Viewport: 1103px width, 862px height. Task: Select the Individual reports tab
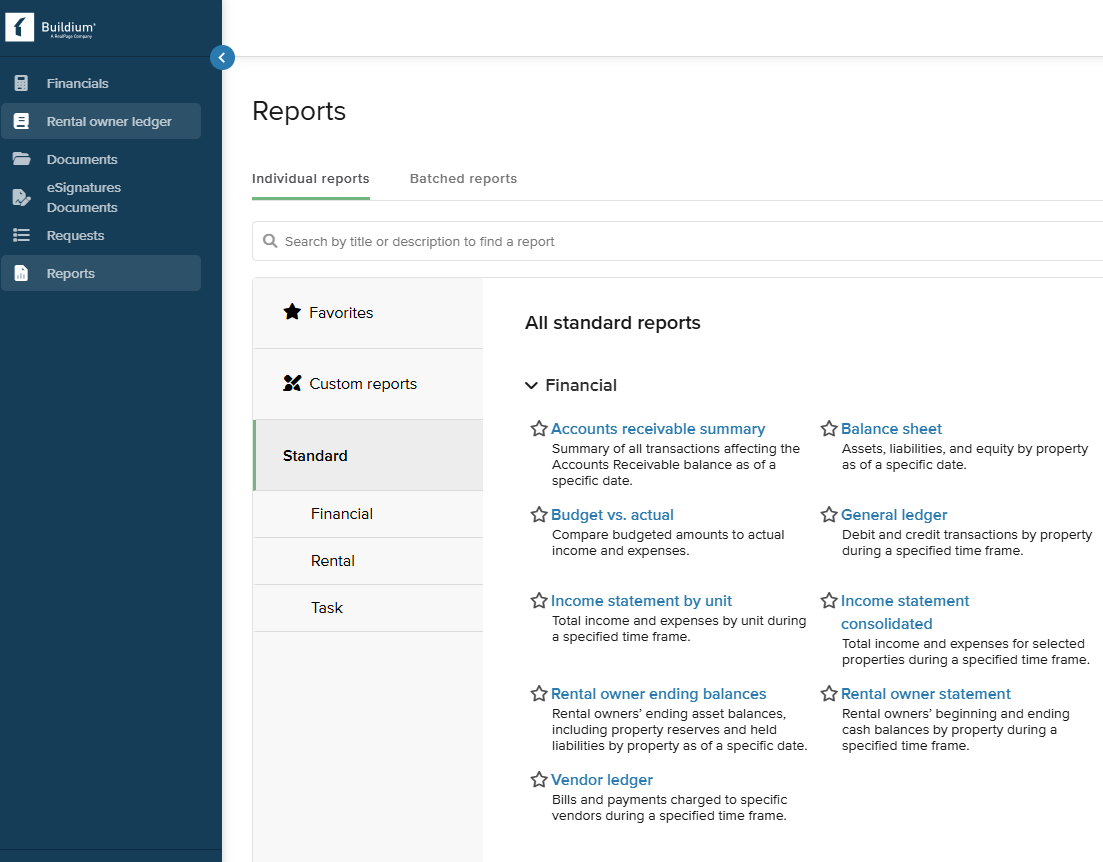pyautogui.click(x=310, y=179)
